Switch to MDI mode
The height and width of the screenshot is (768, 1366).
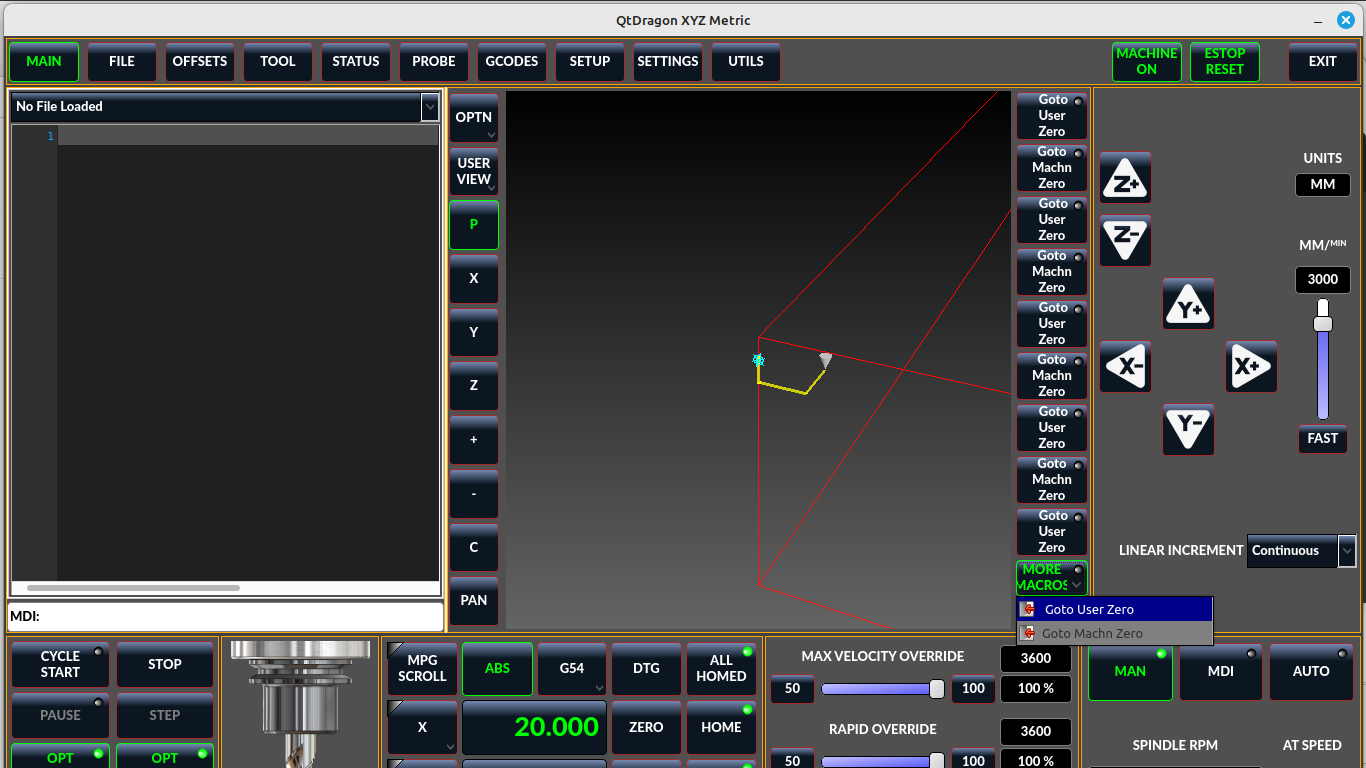tap(1220, 672)
